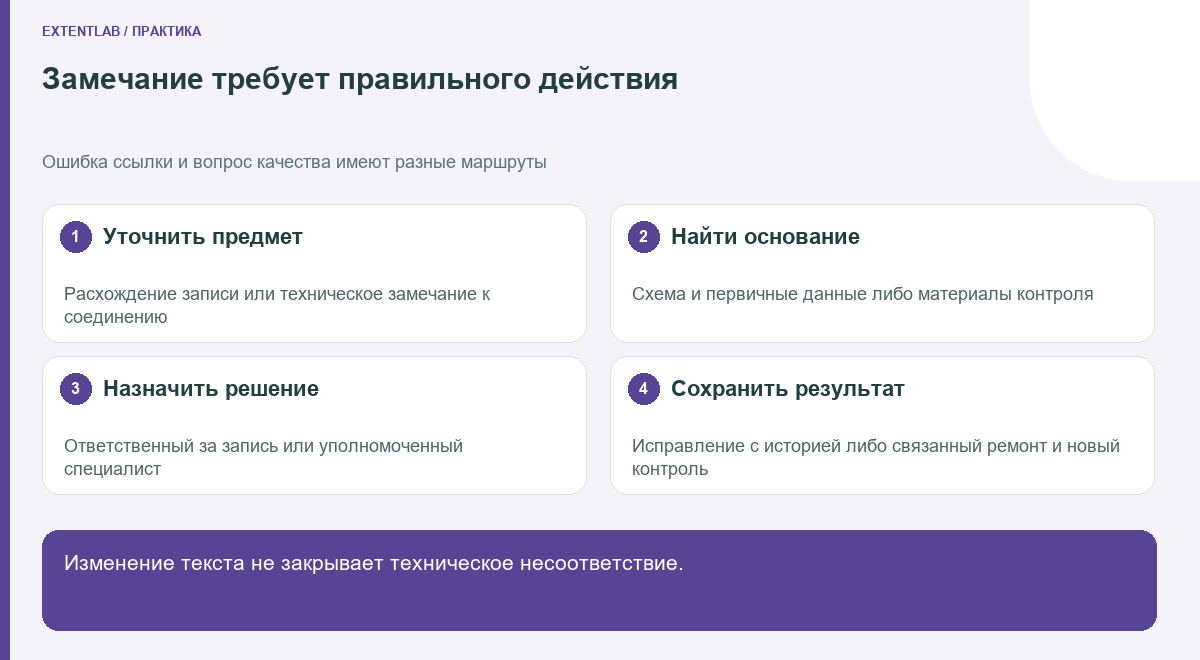Click the purple banner 'Изменение текста не закрывает'

pyautogui.click(x=599, y=580)
